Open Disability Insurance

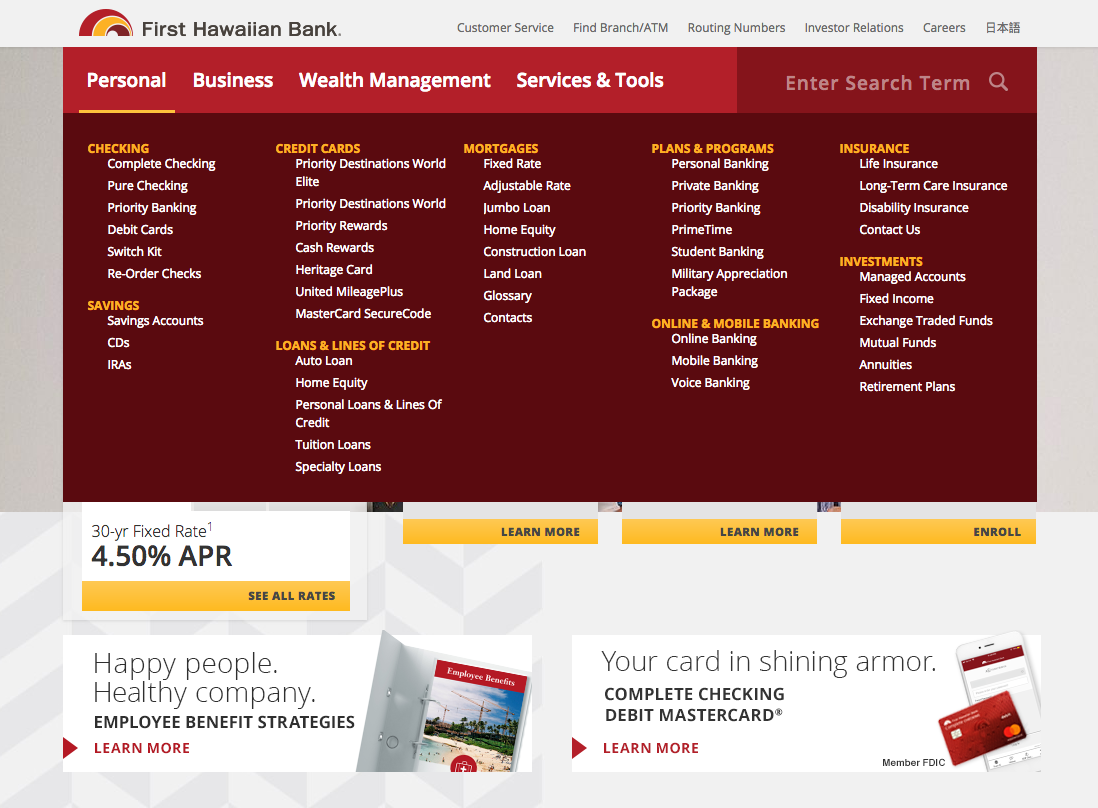914,208
